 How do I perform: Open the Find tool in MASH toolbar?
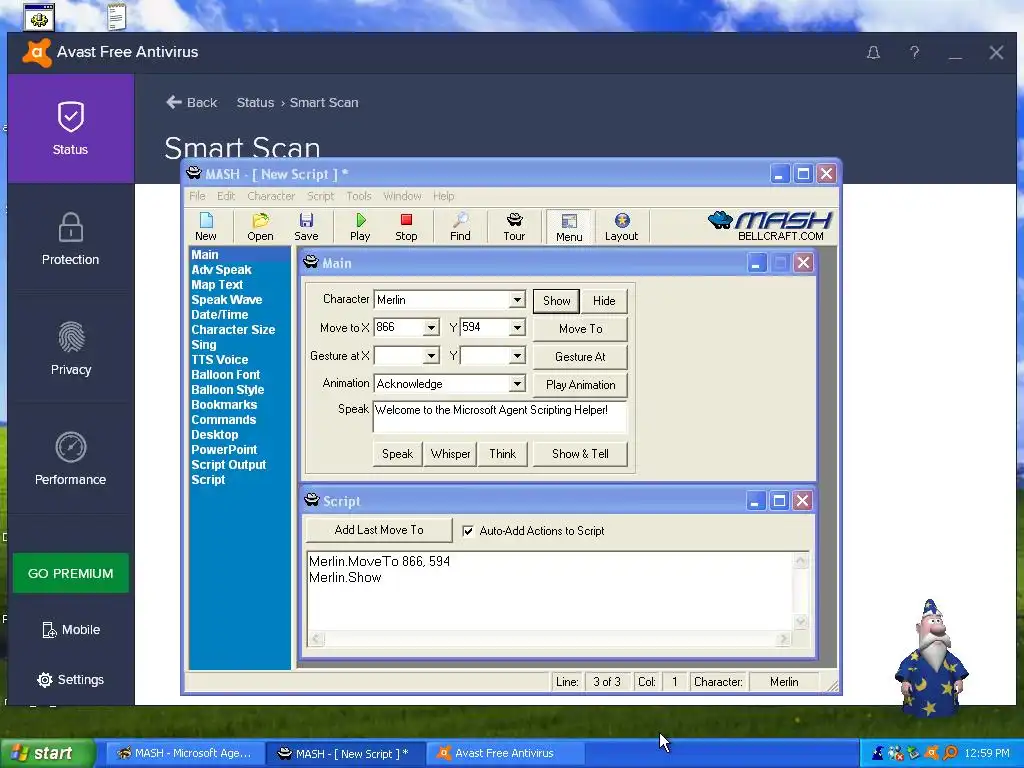tap(460, 227)
